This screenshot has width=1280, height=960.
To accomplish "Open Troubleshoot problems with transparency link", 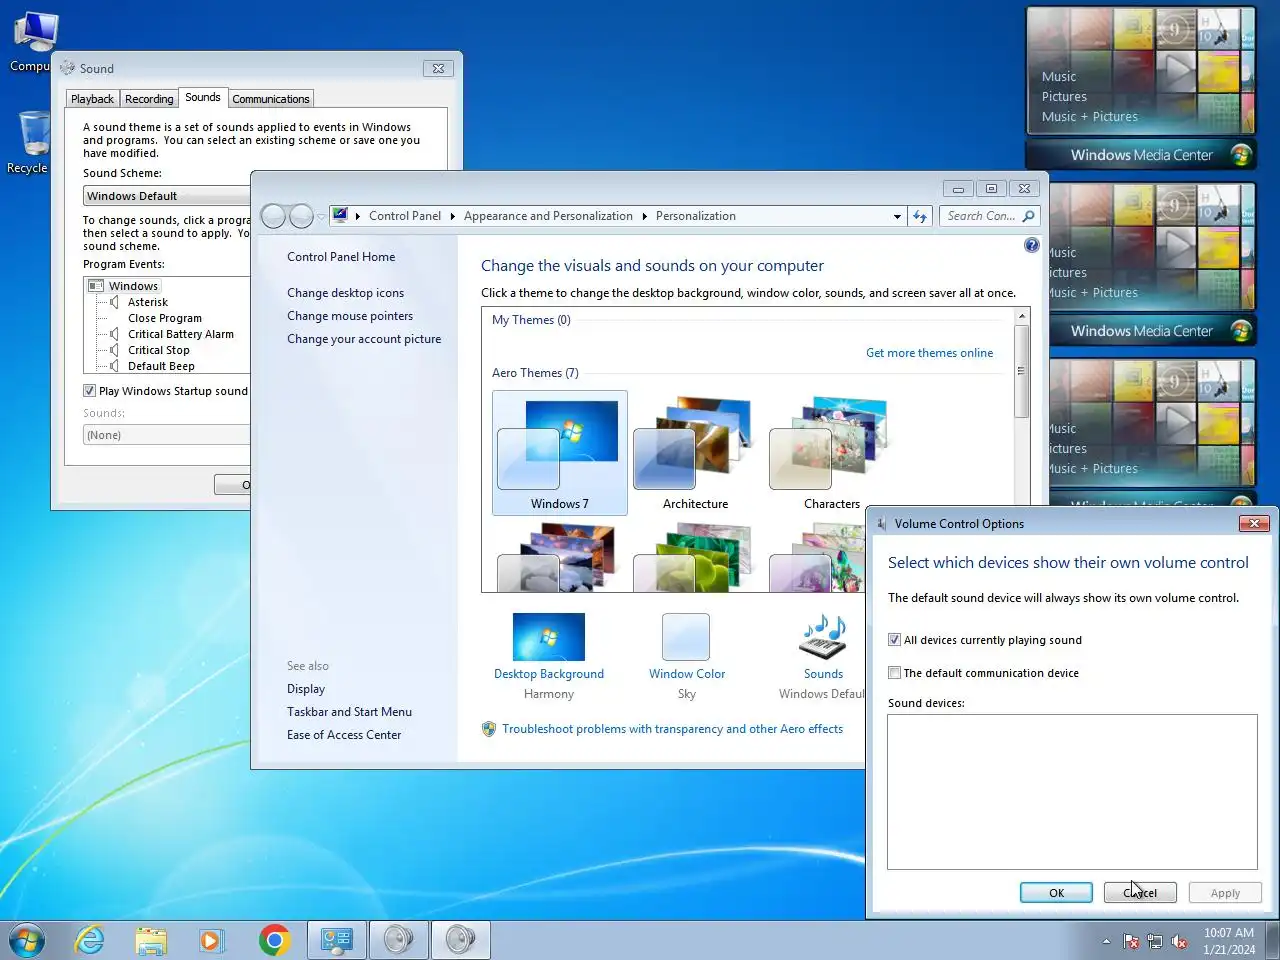I will pyautogui.click(x=672, y=729).
